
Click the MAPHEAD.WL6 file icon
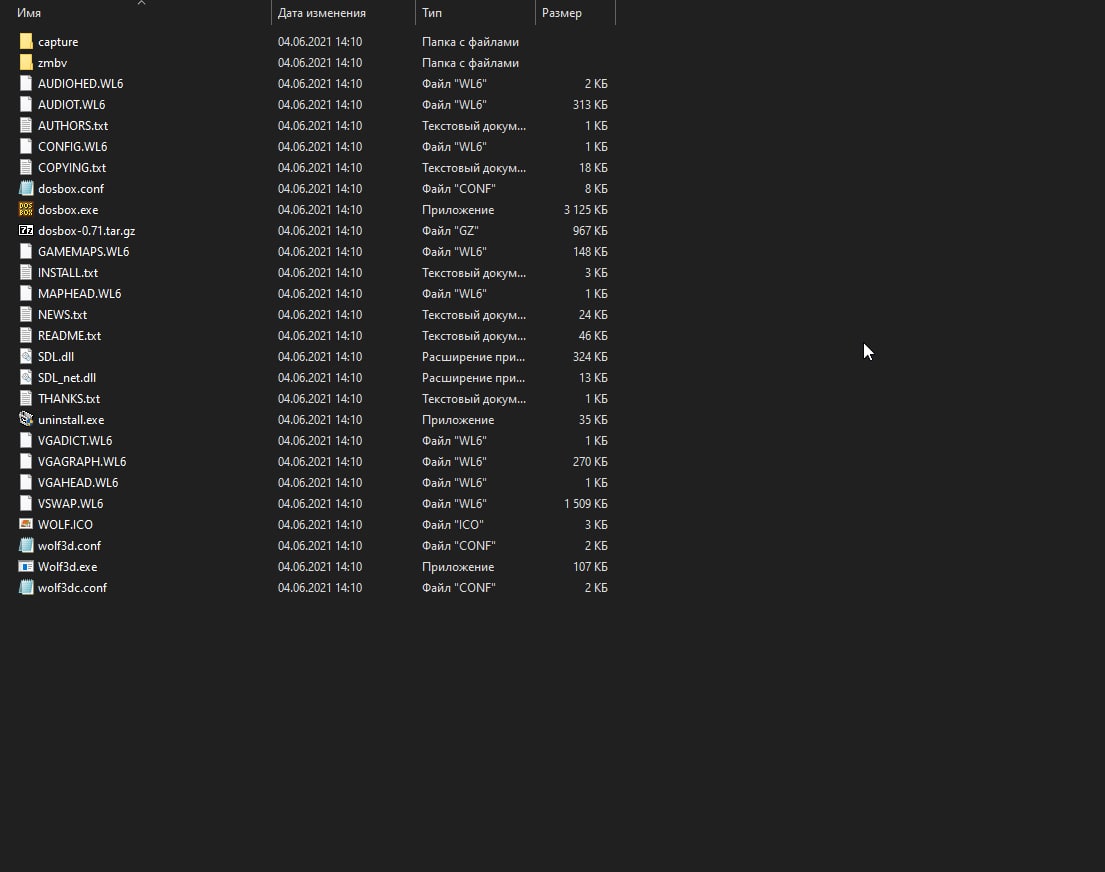(x=26, y=293)
